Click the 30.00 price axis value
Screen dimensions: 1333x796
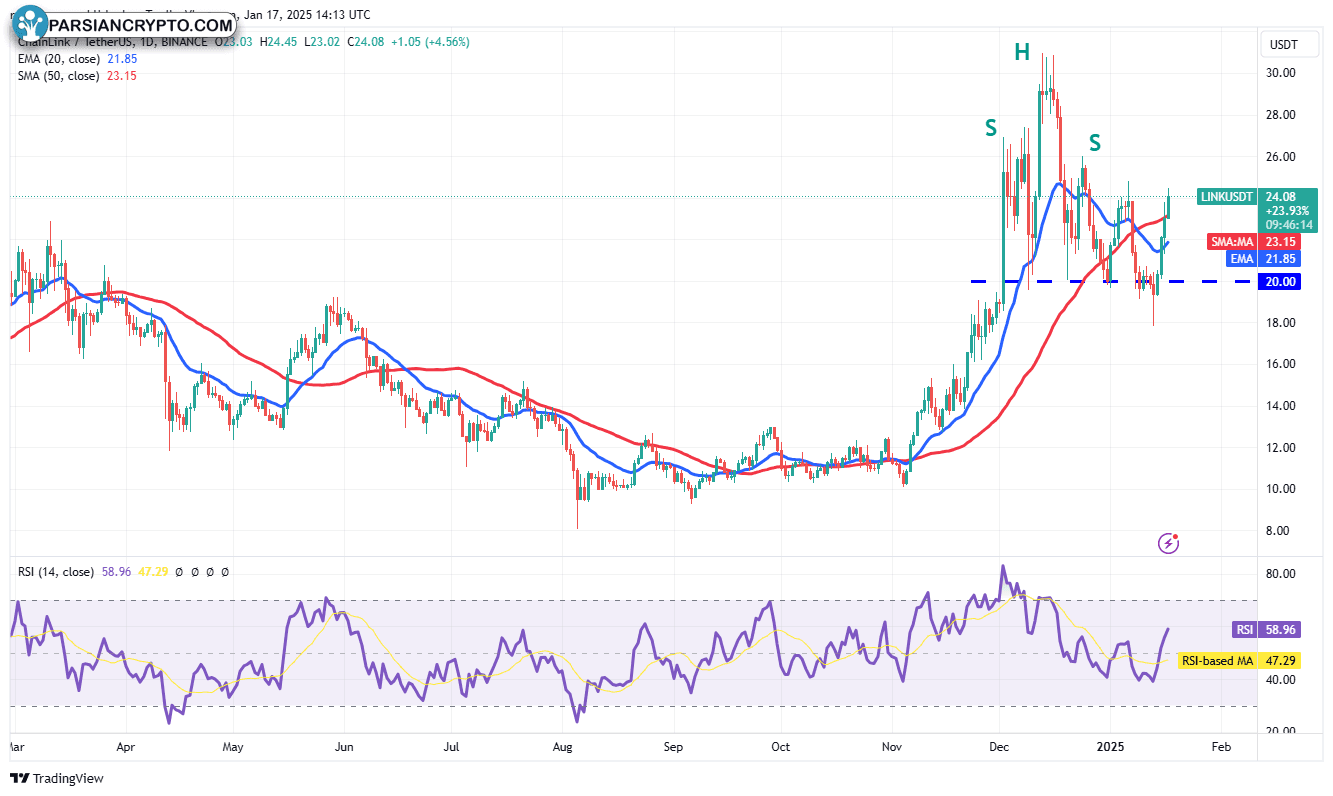click(x=1281, y=73)
